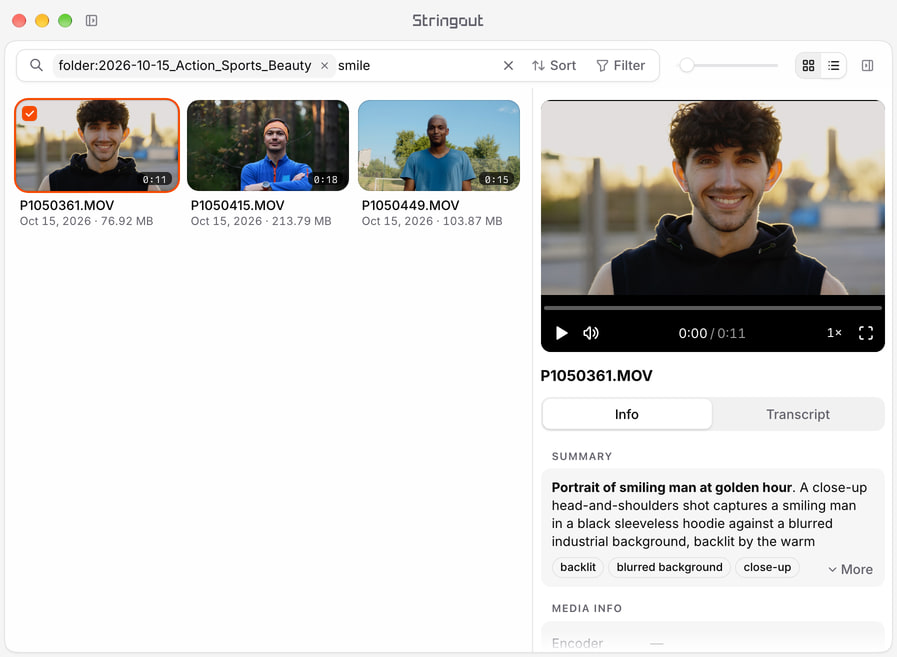Viewport: 897px width, 657px height.
Task: Select the P1050415.MOV thumbnail
Action: (268, 145)
